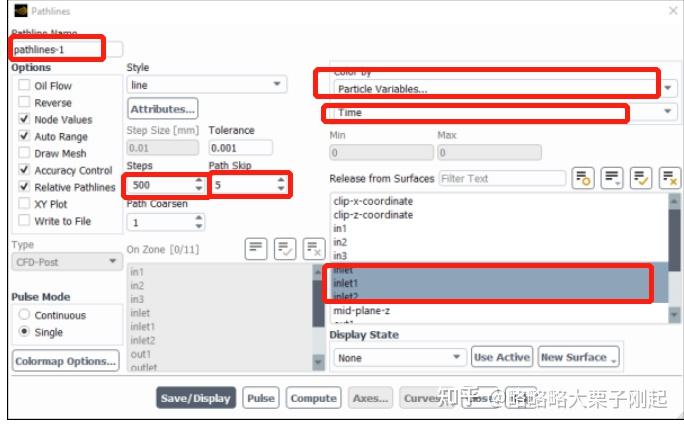684x426 pixels.
Task: Decrease Path Skip value
Action: [281, 189]
